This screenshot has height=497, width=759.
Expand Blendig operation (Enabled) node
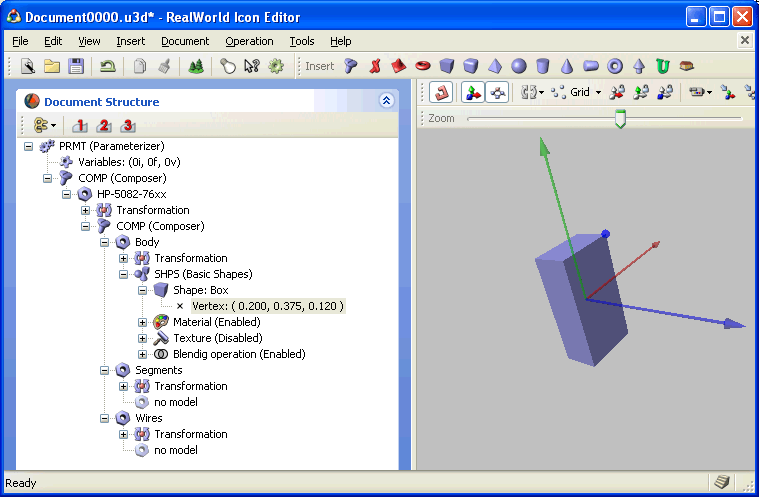click(x=142, y=354)
